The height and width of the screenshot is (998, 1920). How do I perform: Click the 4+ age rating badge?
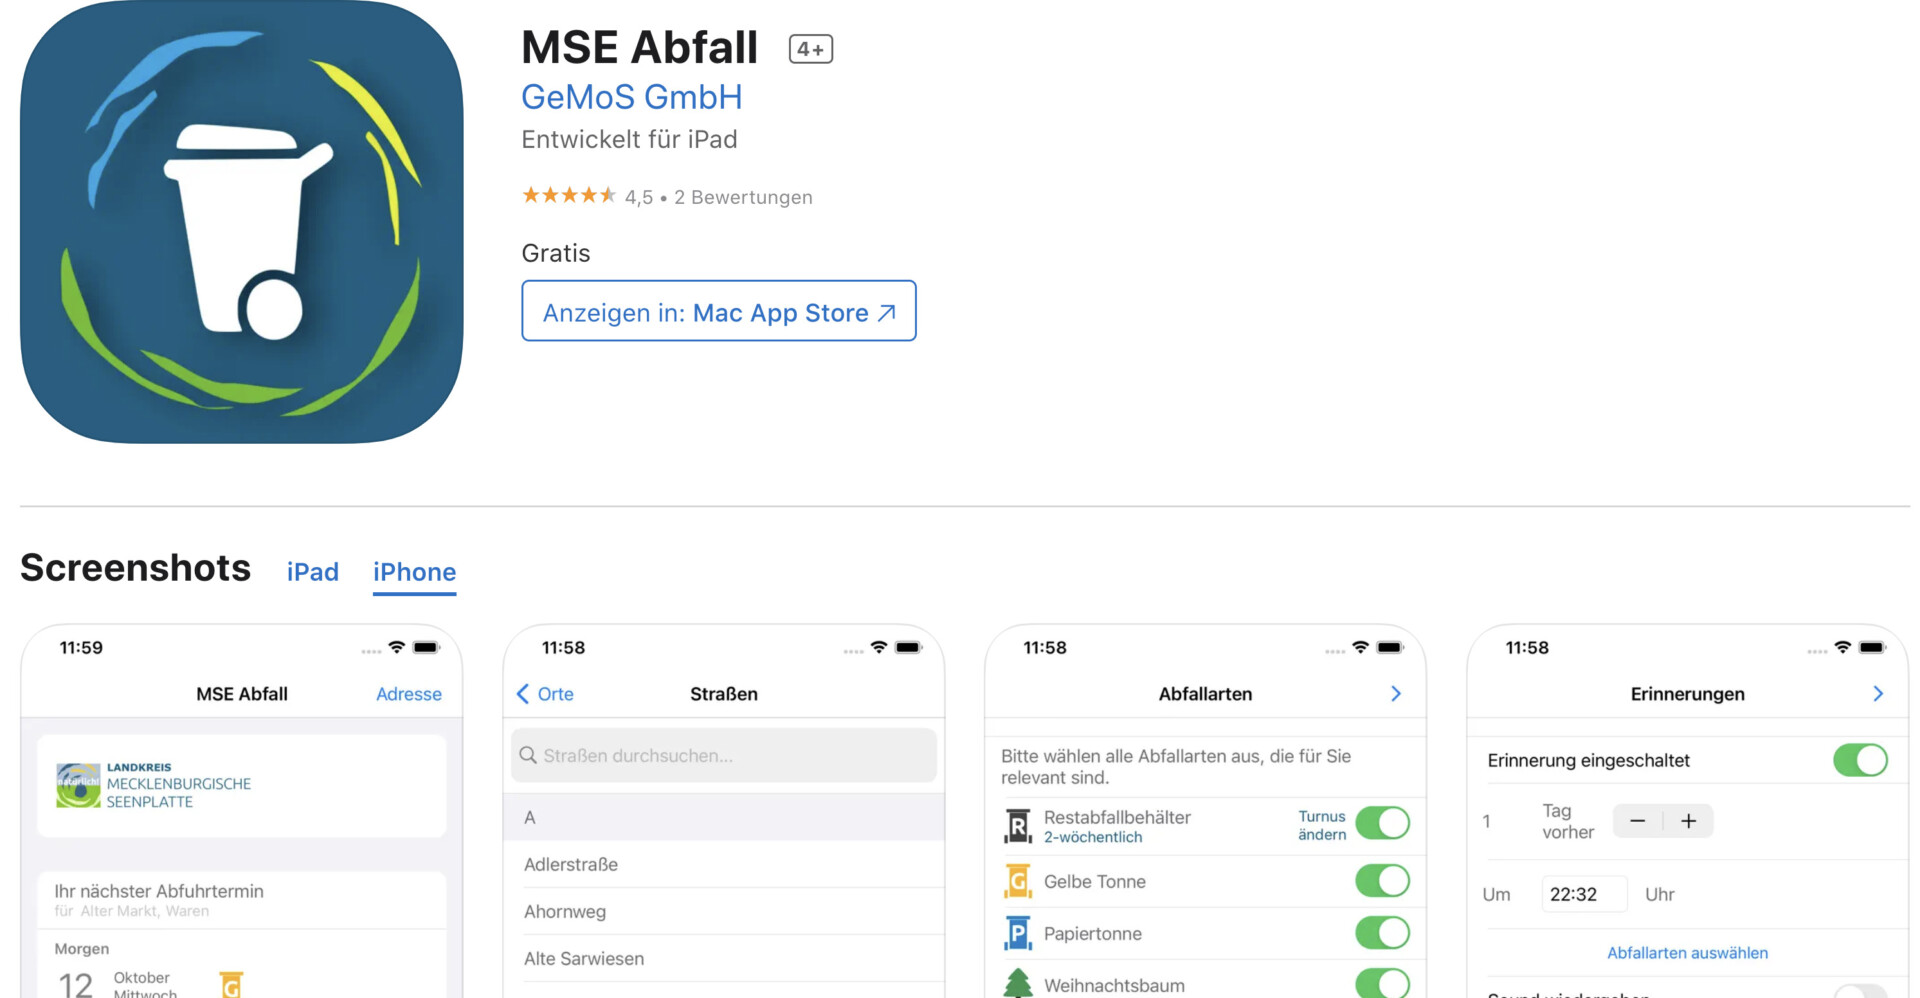pyautogui.click(x=810, y=49)
